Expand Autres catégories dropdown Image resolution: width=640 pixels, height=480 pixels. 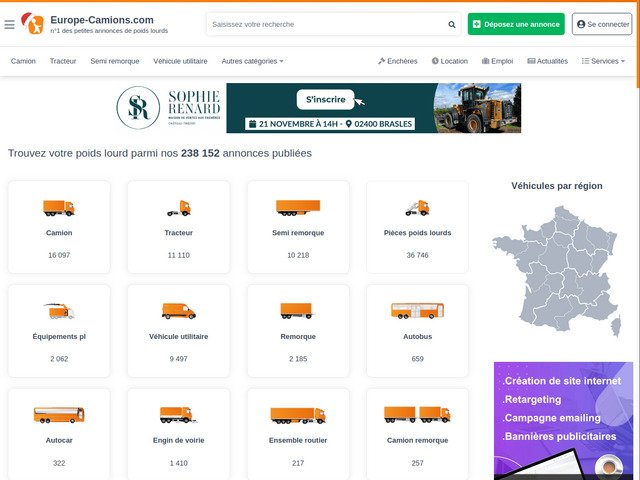pos(252,61)
